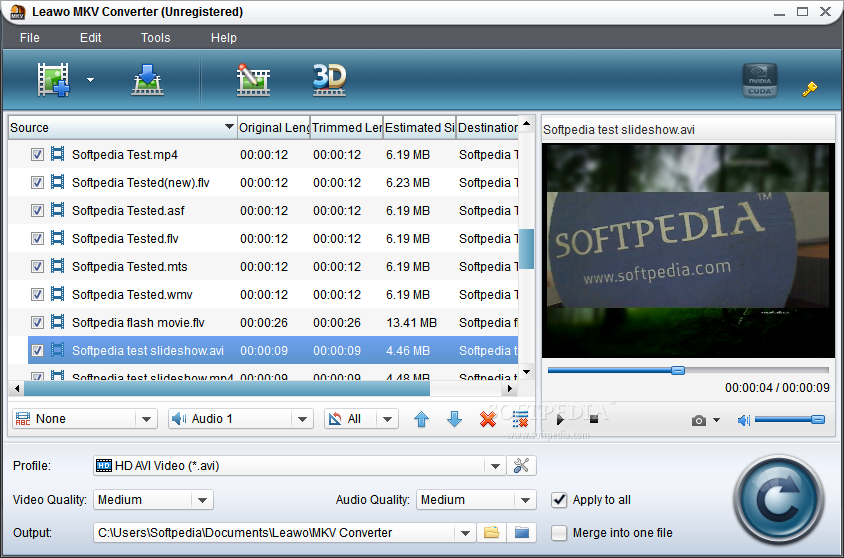Click the NVIDIA CUDA icon
The width and height of the screenshot is (844, 558).
(x=759, y=80)
